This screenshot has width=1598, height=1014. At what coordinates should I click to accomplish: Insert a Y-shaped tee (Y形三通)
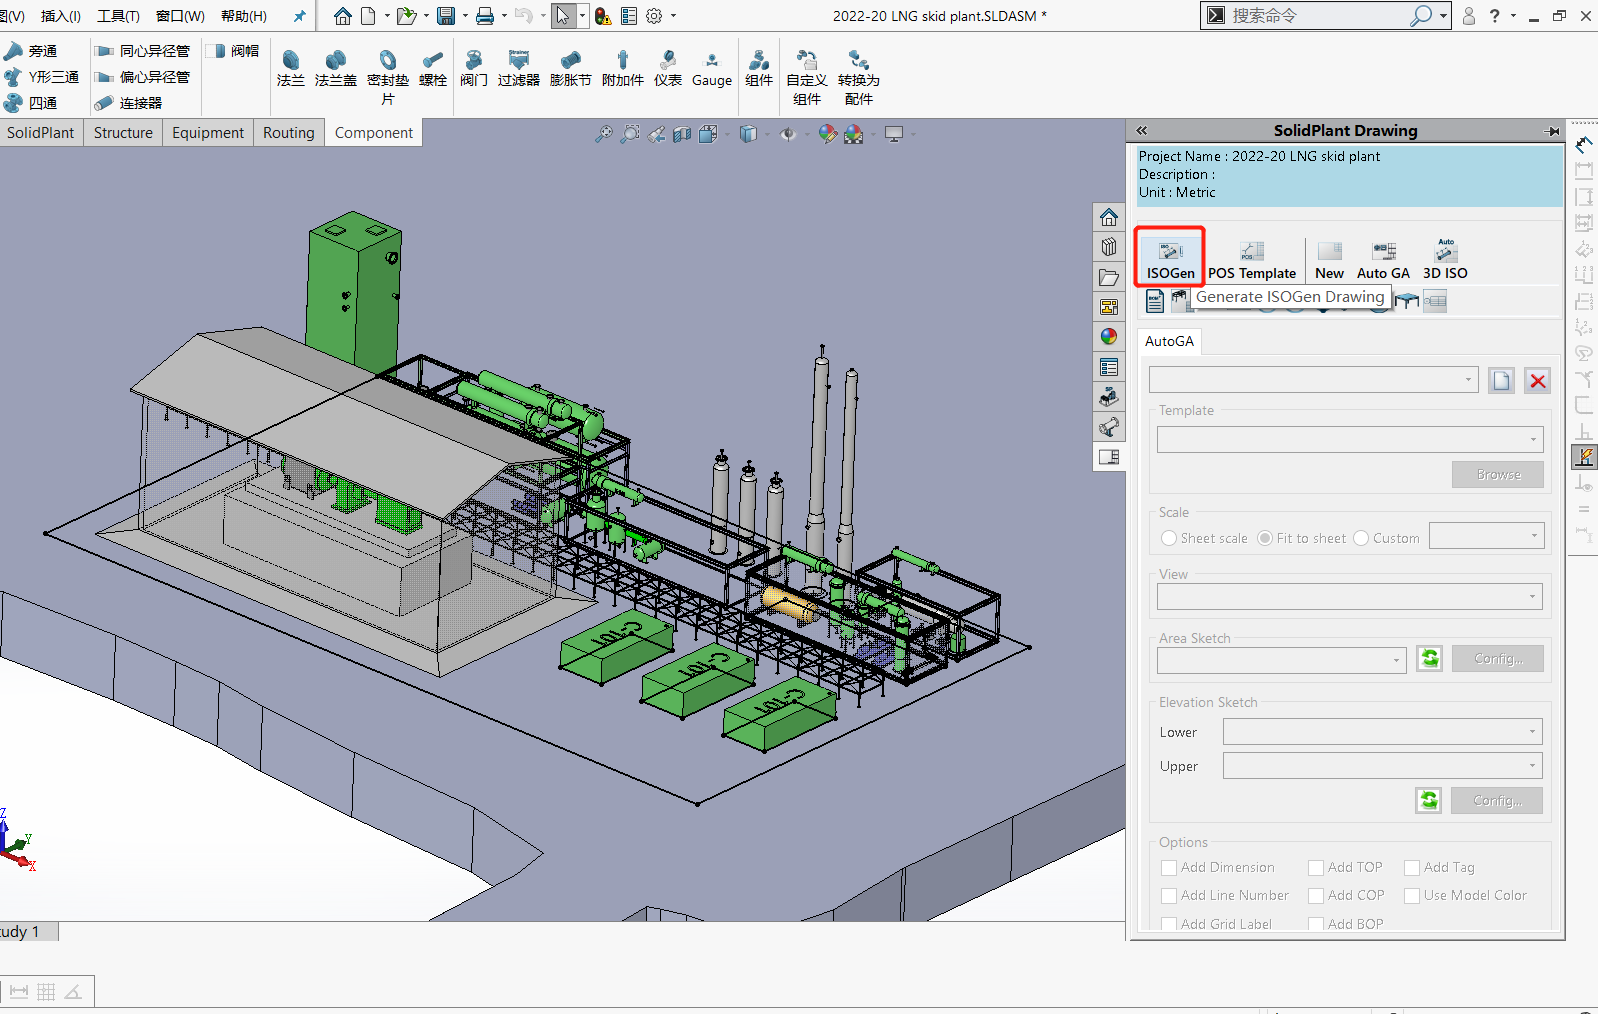pyautogui.click(x=41, y=77)
